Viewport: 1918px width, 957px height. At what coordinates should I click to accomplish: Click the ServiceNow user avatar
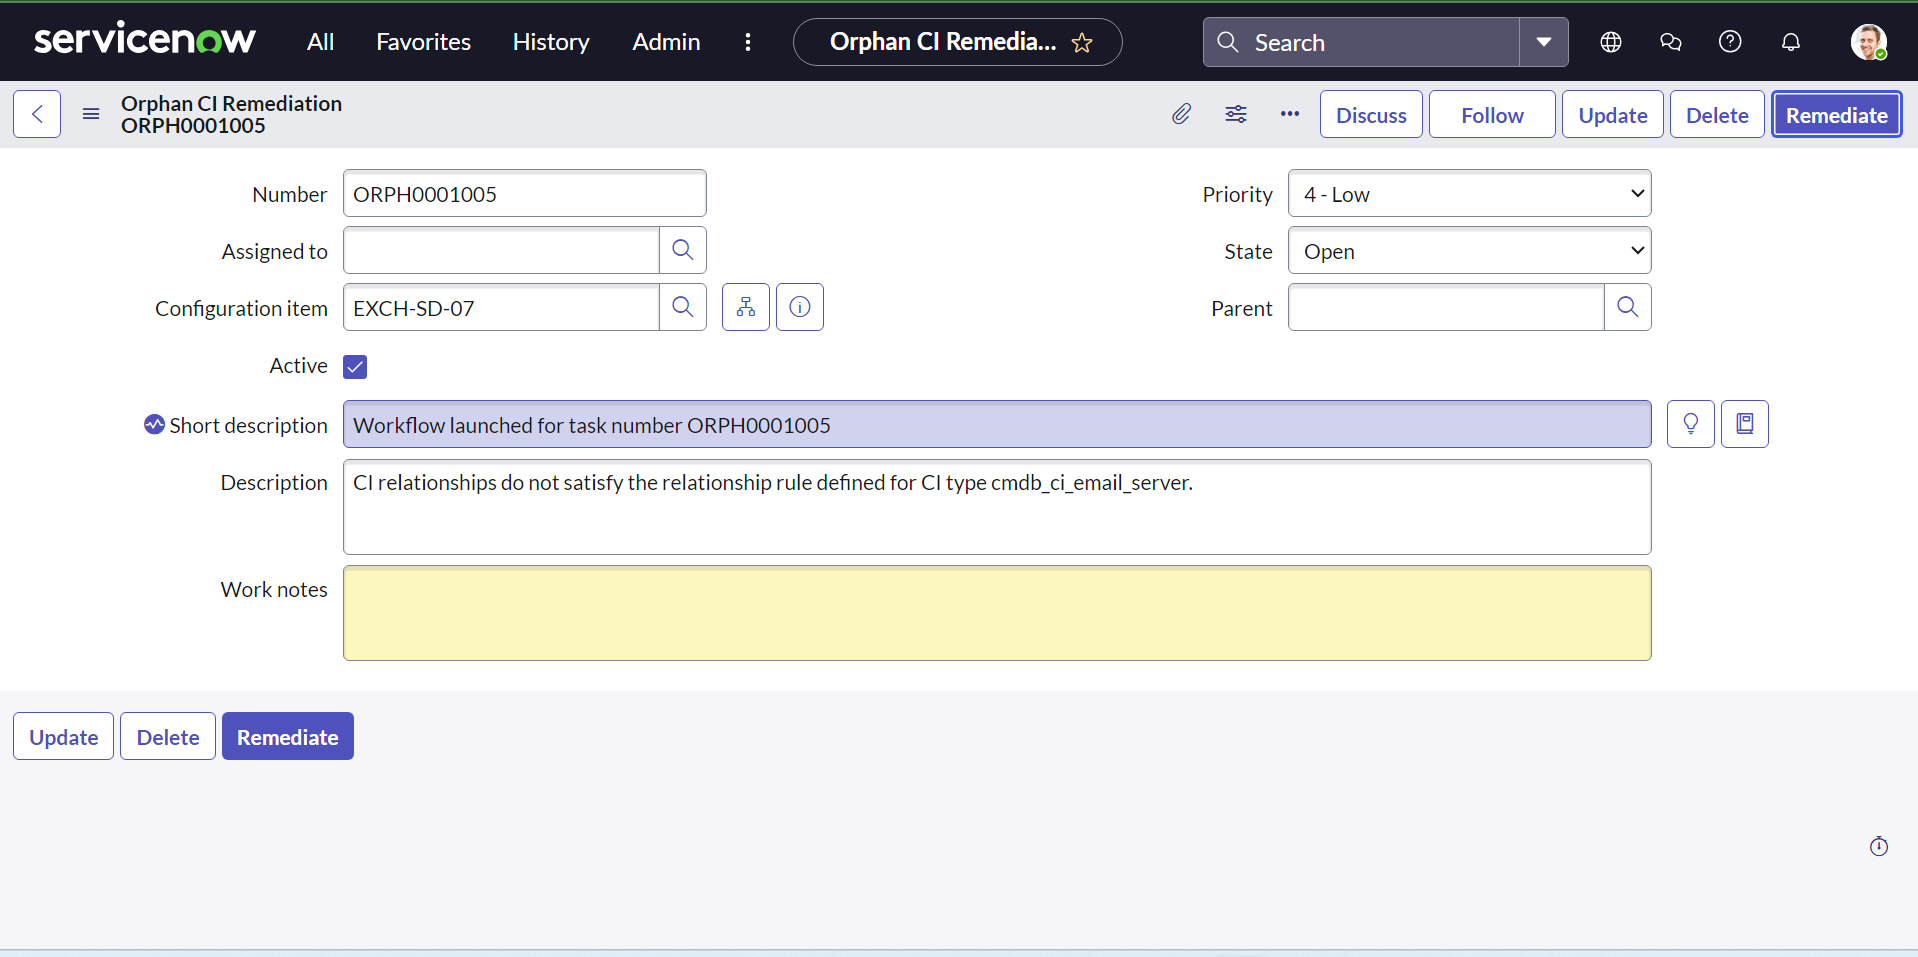click(x=1869, y=42)
